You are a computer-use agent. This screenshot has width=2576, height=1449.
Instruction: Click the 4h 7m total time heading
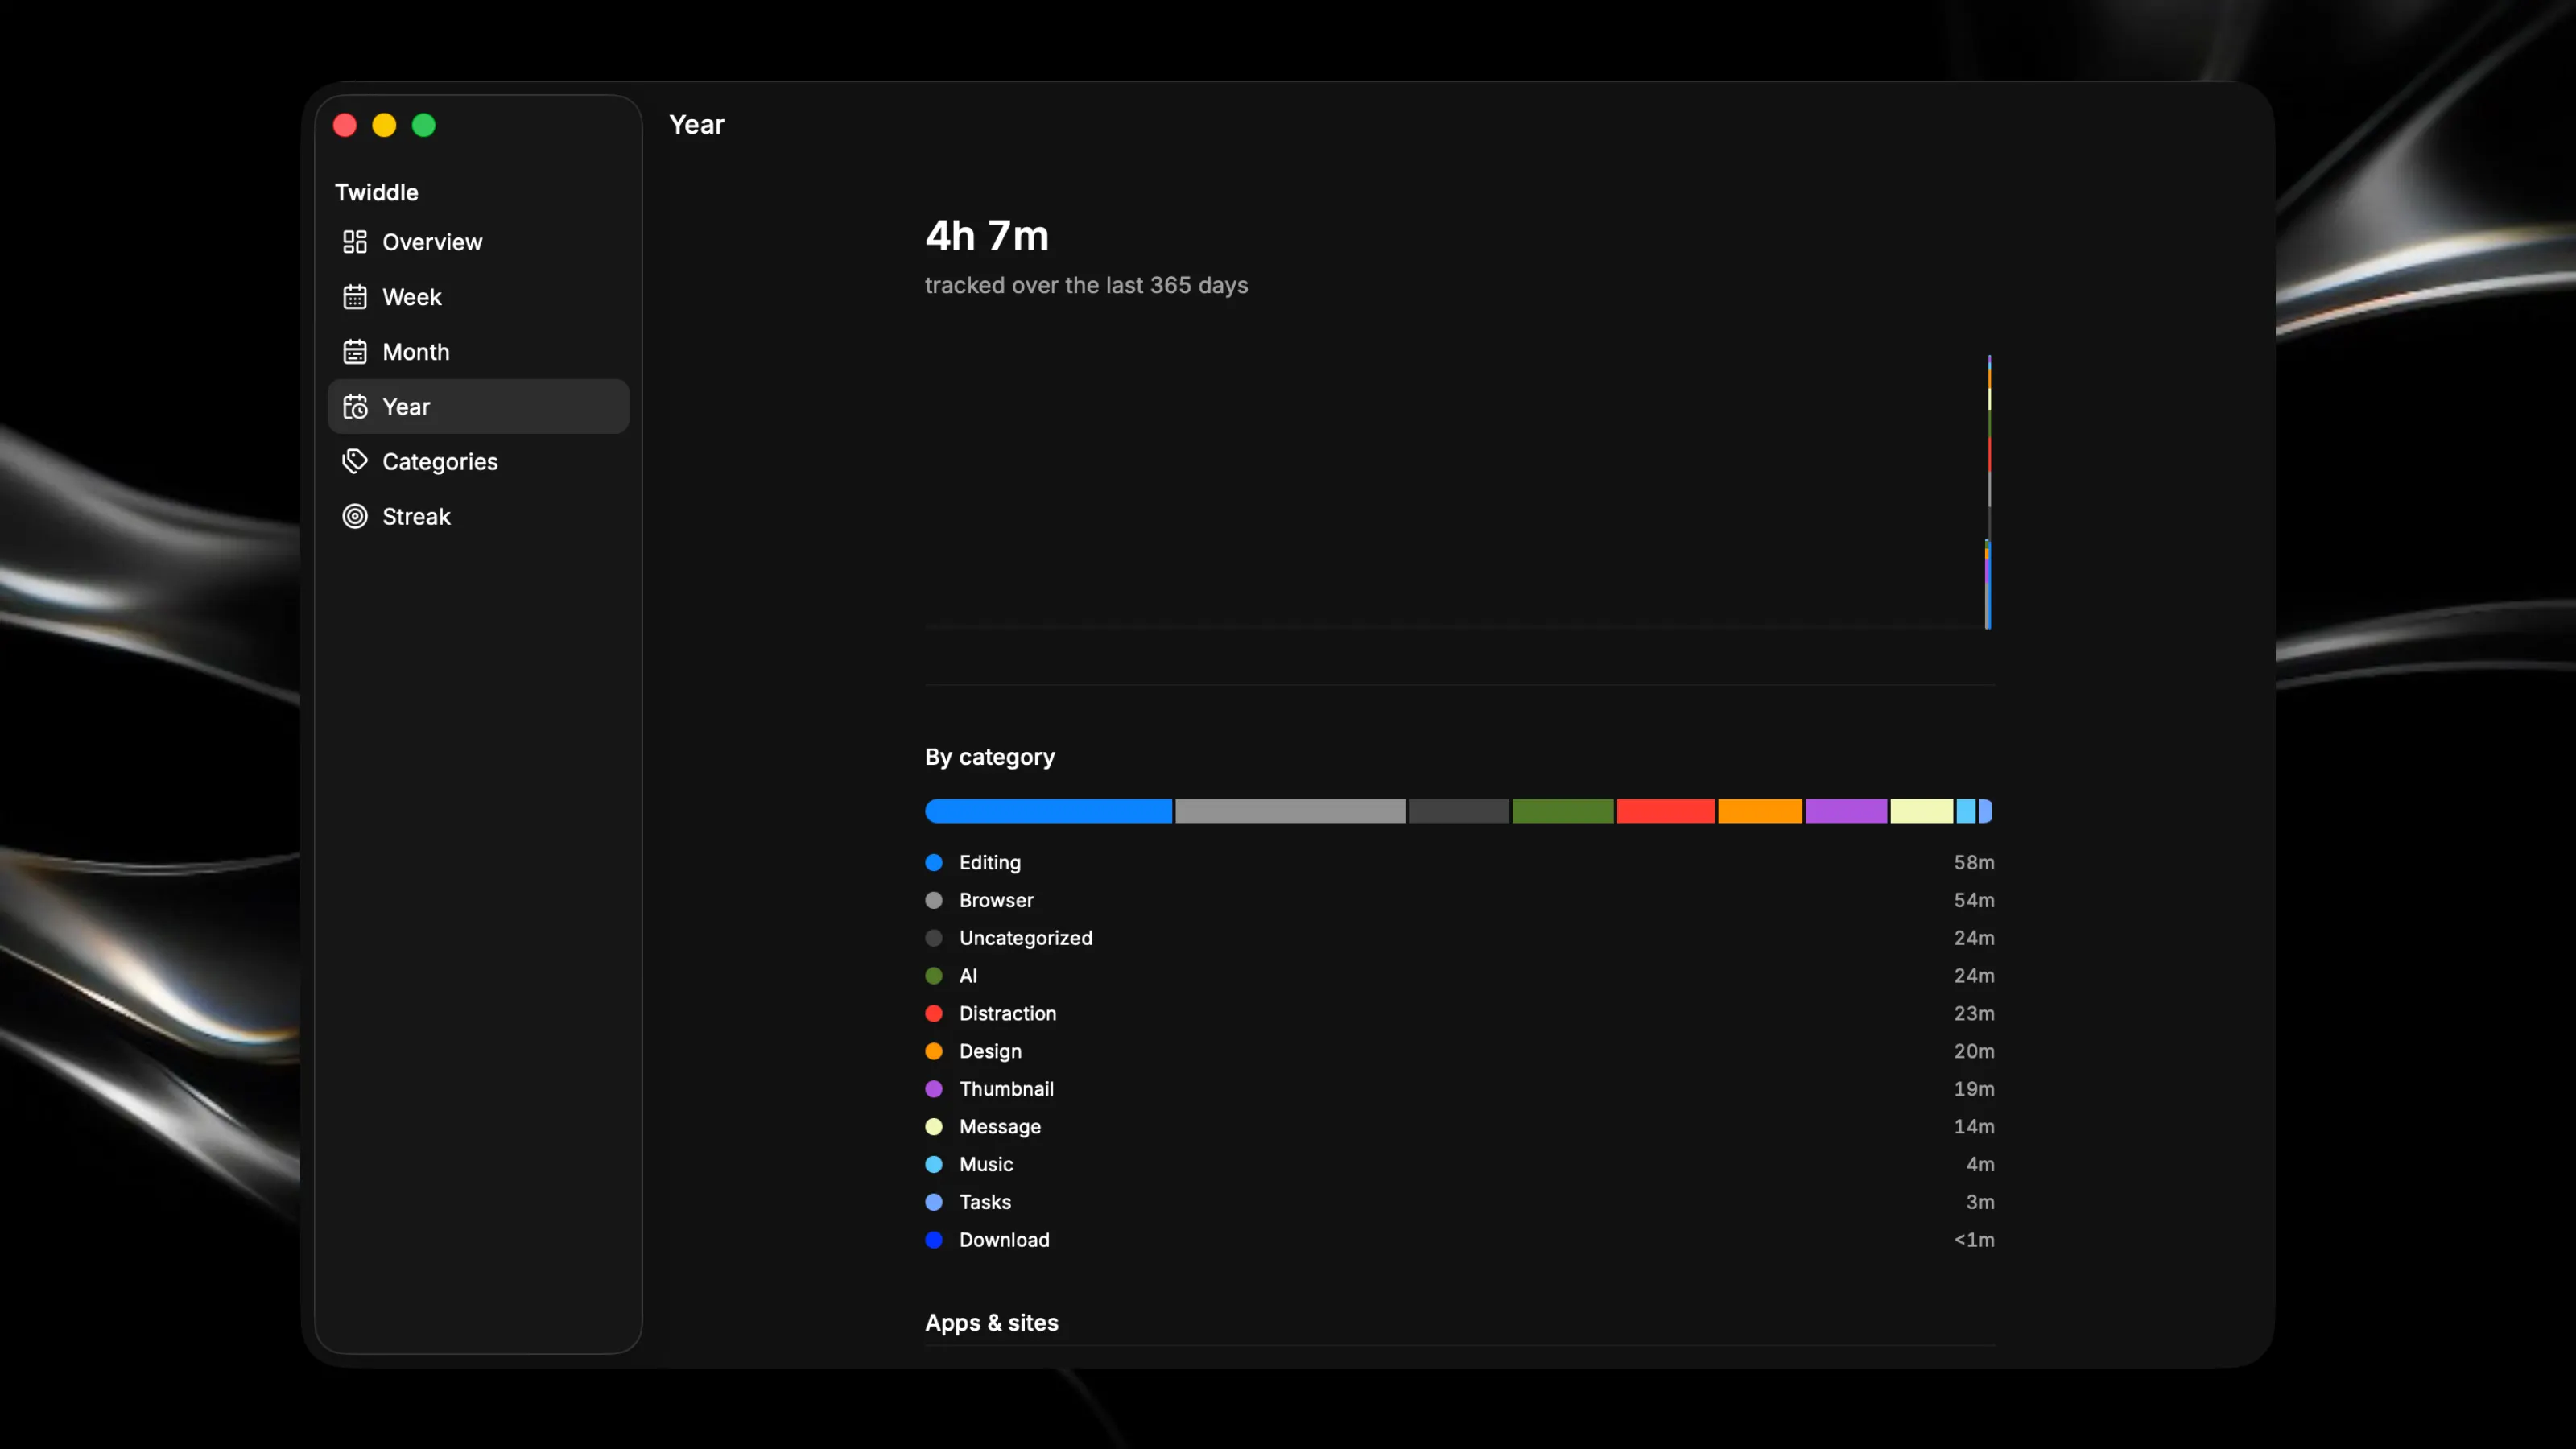[x=987, y=236]
